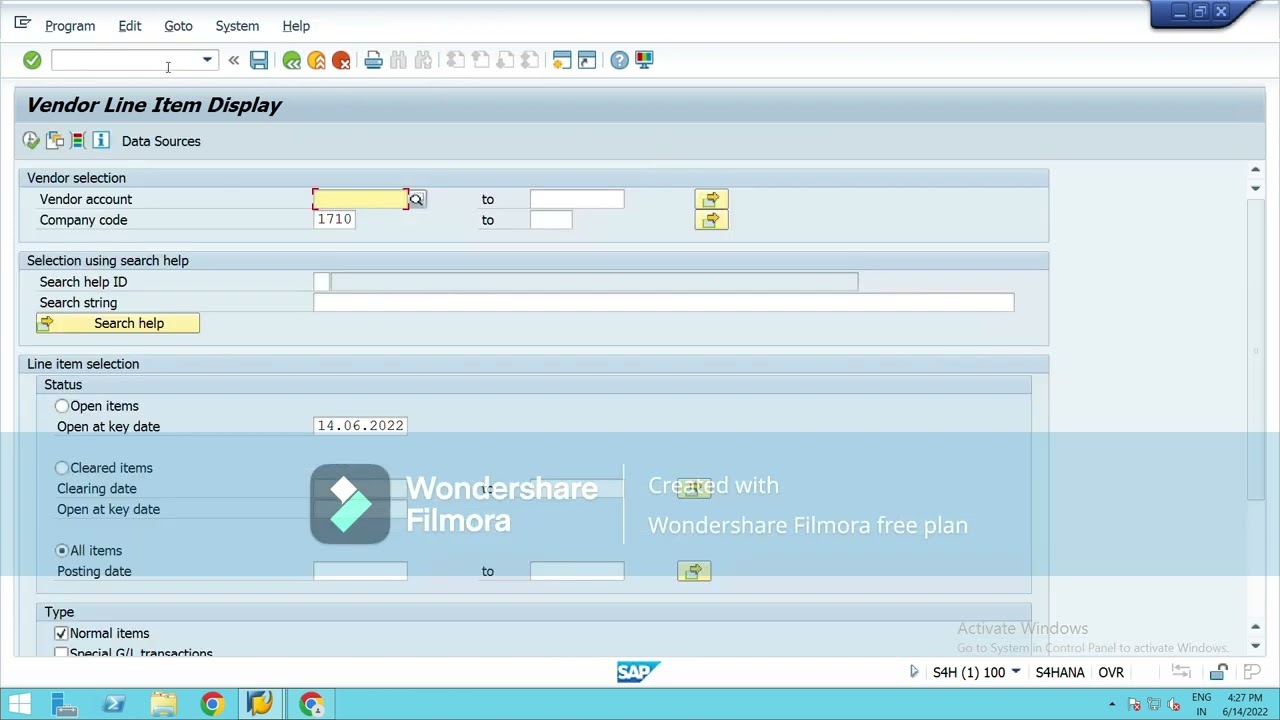Click the Dynamic Selections icon

pyautogui.click(x=77, y=141)
